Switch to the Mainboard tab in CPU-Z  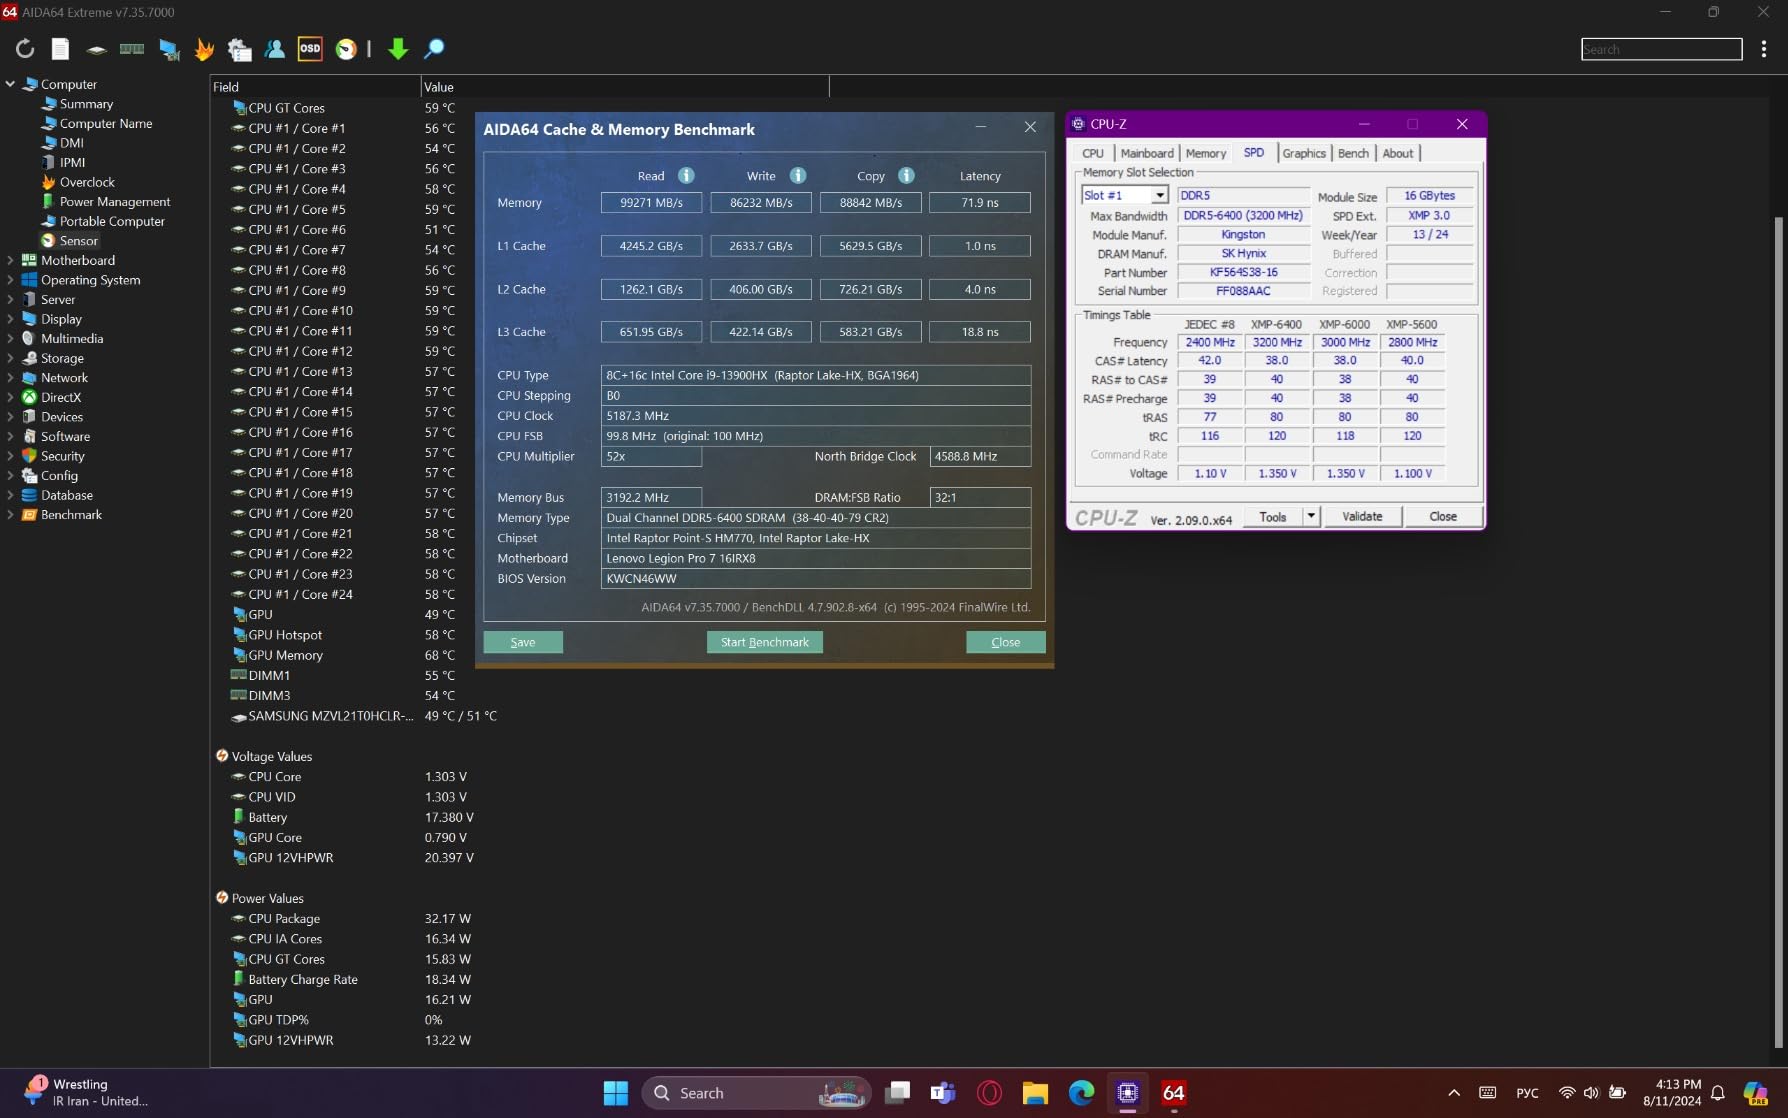pyautogui.click(x=1147, y=153)
